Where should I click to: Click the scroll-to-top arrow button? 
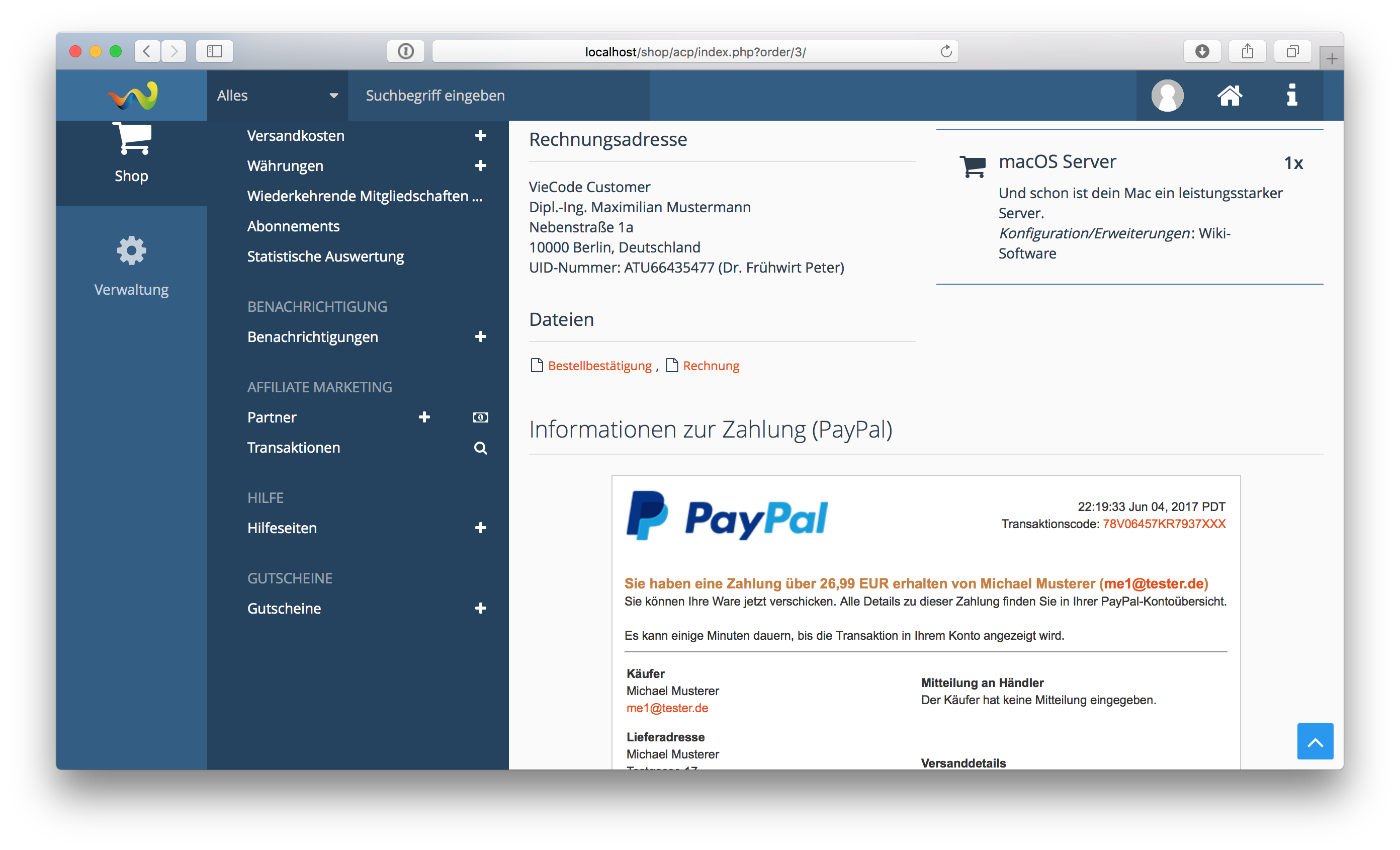1315,741
